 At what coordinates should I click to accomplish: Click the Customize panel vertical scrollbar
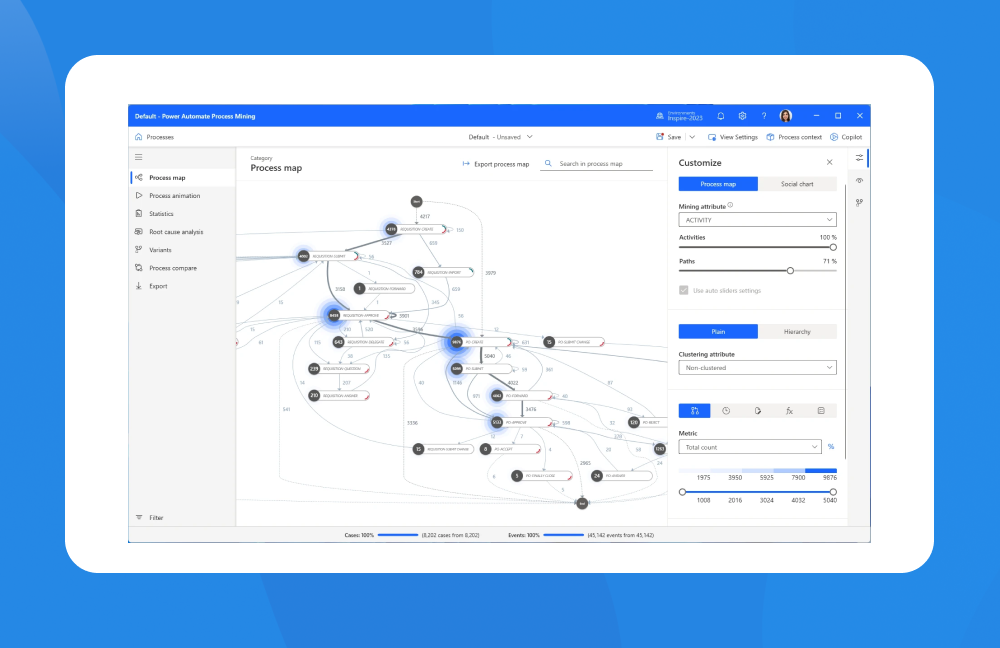[845, 322]
